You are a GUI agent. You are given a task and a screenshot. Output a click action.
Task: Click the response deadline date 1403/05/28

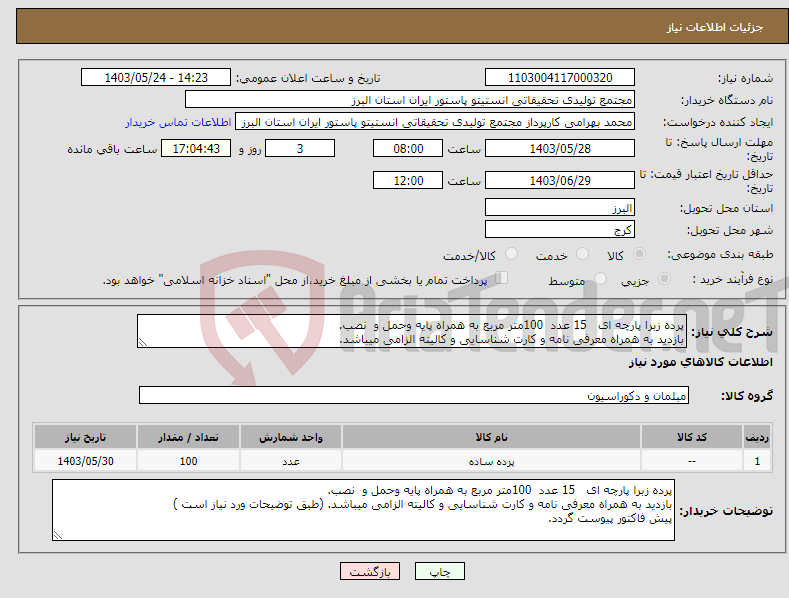tap(560, 148)
